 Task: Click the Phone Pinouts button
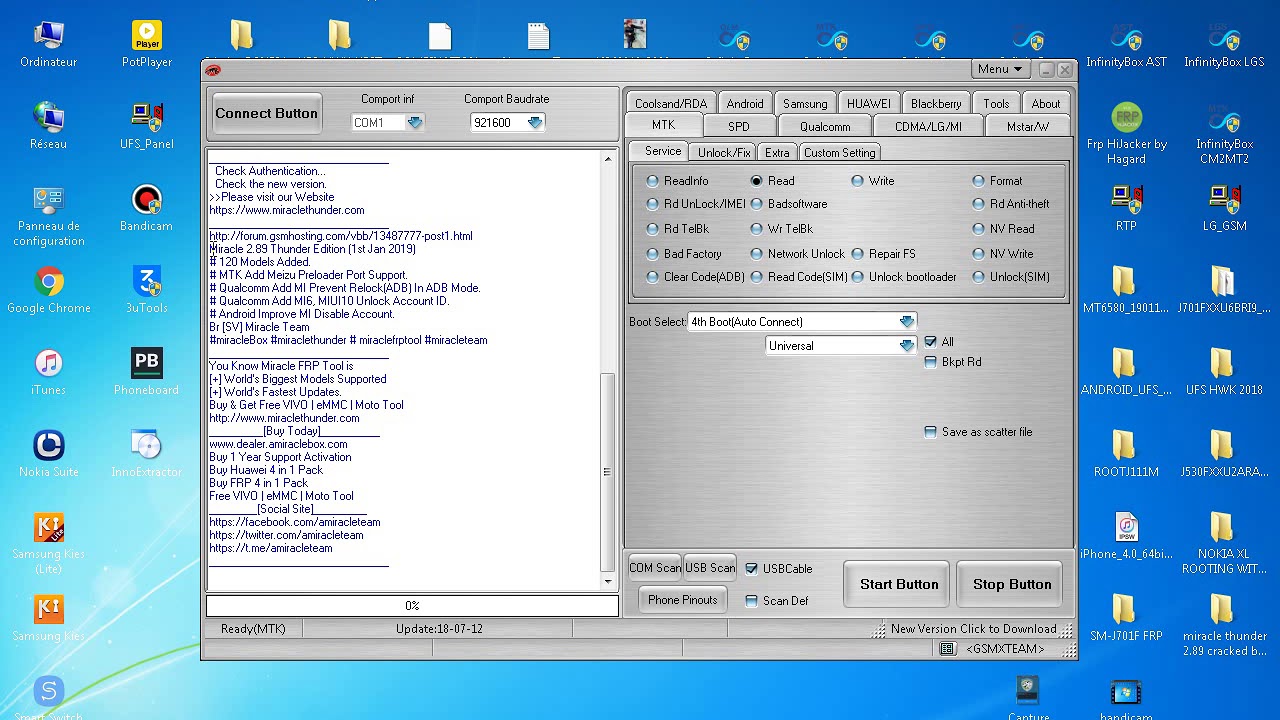click(x=683, y=600)
